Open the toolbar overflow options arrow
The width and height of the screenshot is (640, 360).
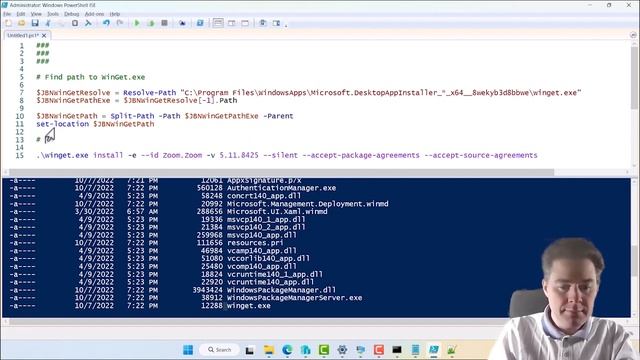click(286, 25)
